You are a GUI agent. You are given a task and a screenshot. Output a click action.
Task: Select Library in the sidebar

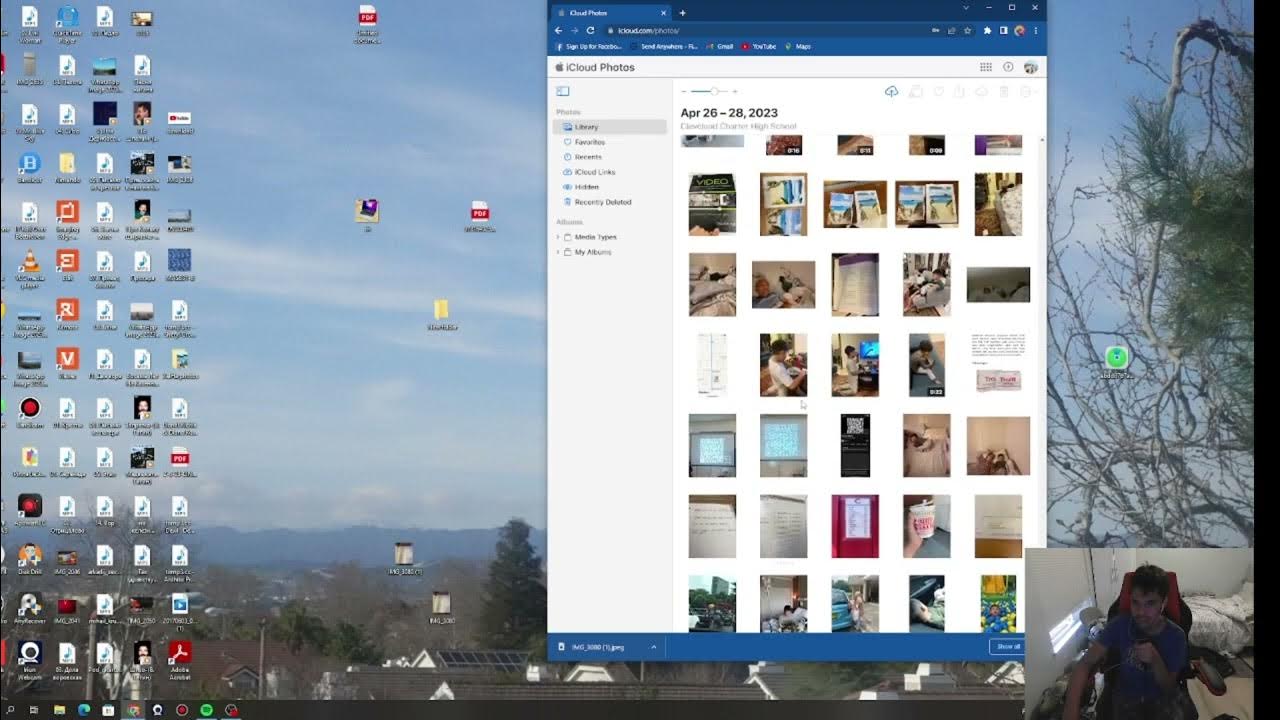610,127
